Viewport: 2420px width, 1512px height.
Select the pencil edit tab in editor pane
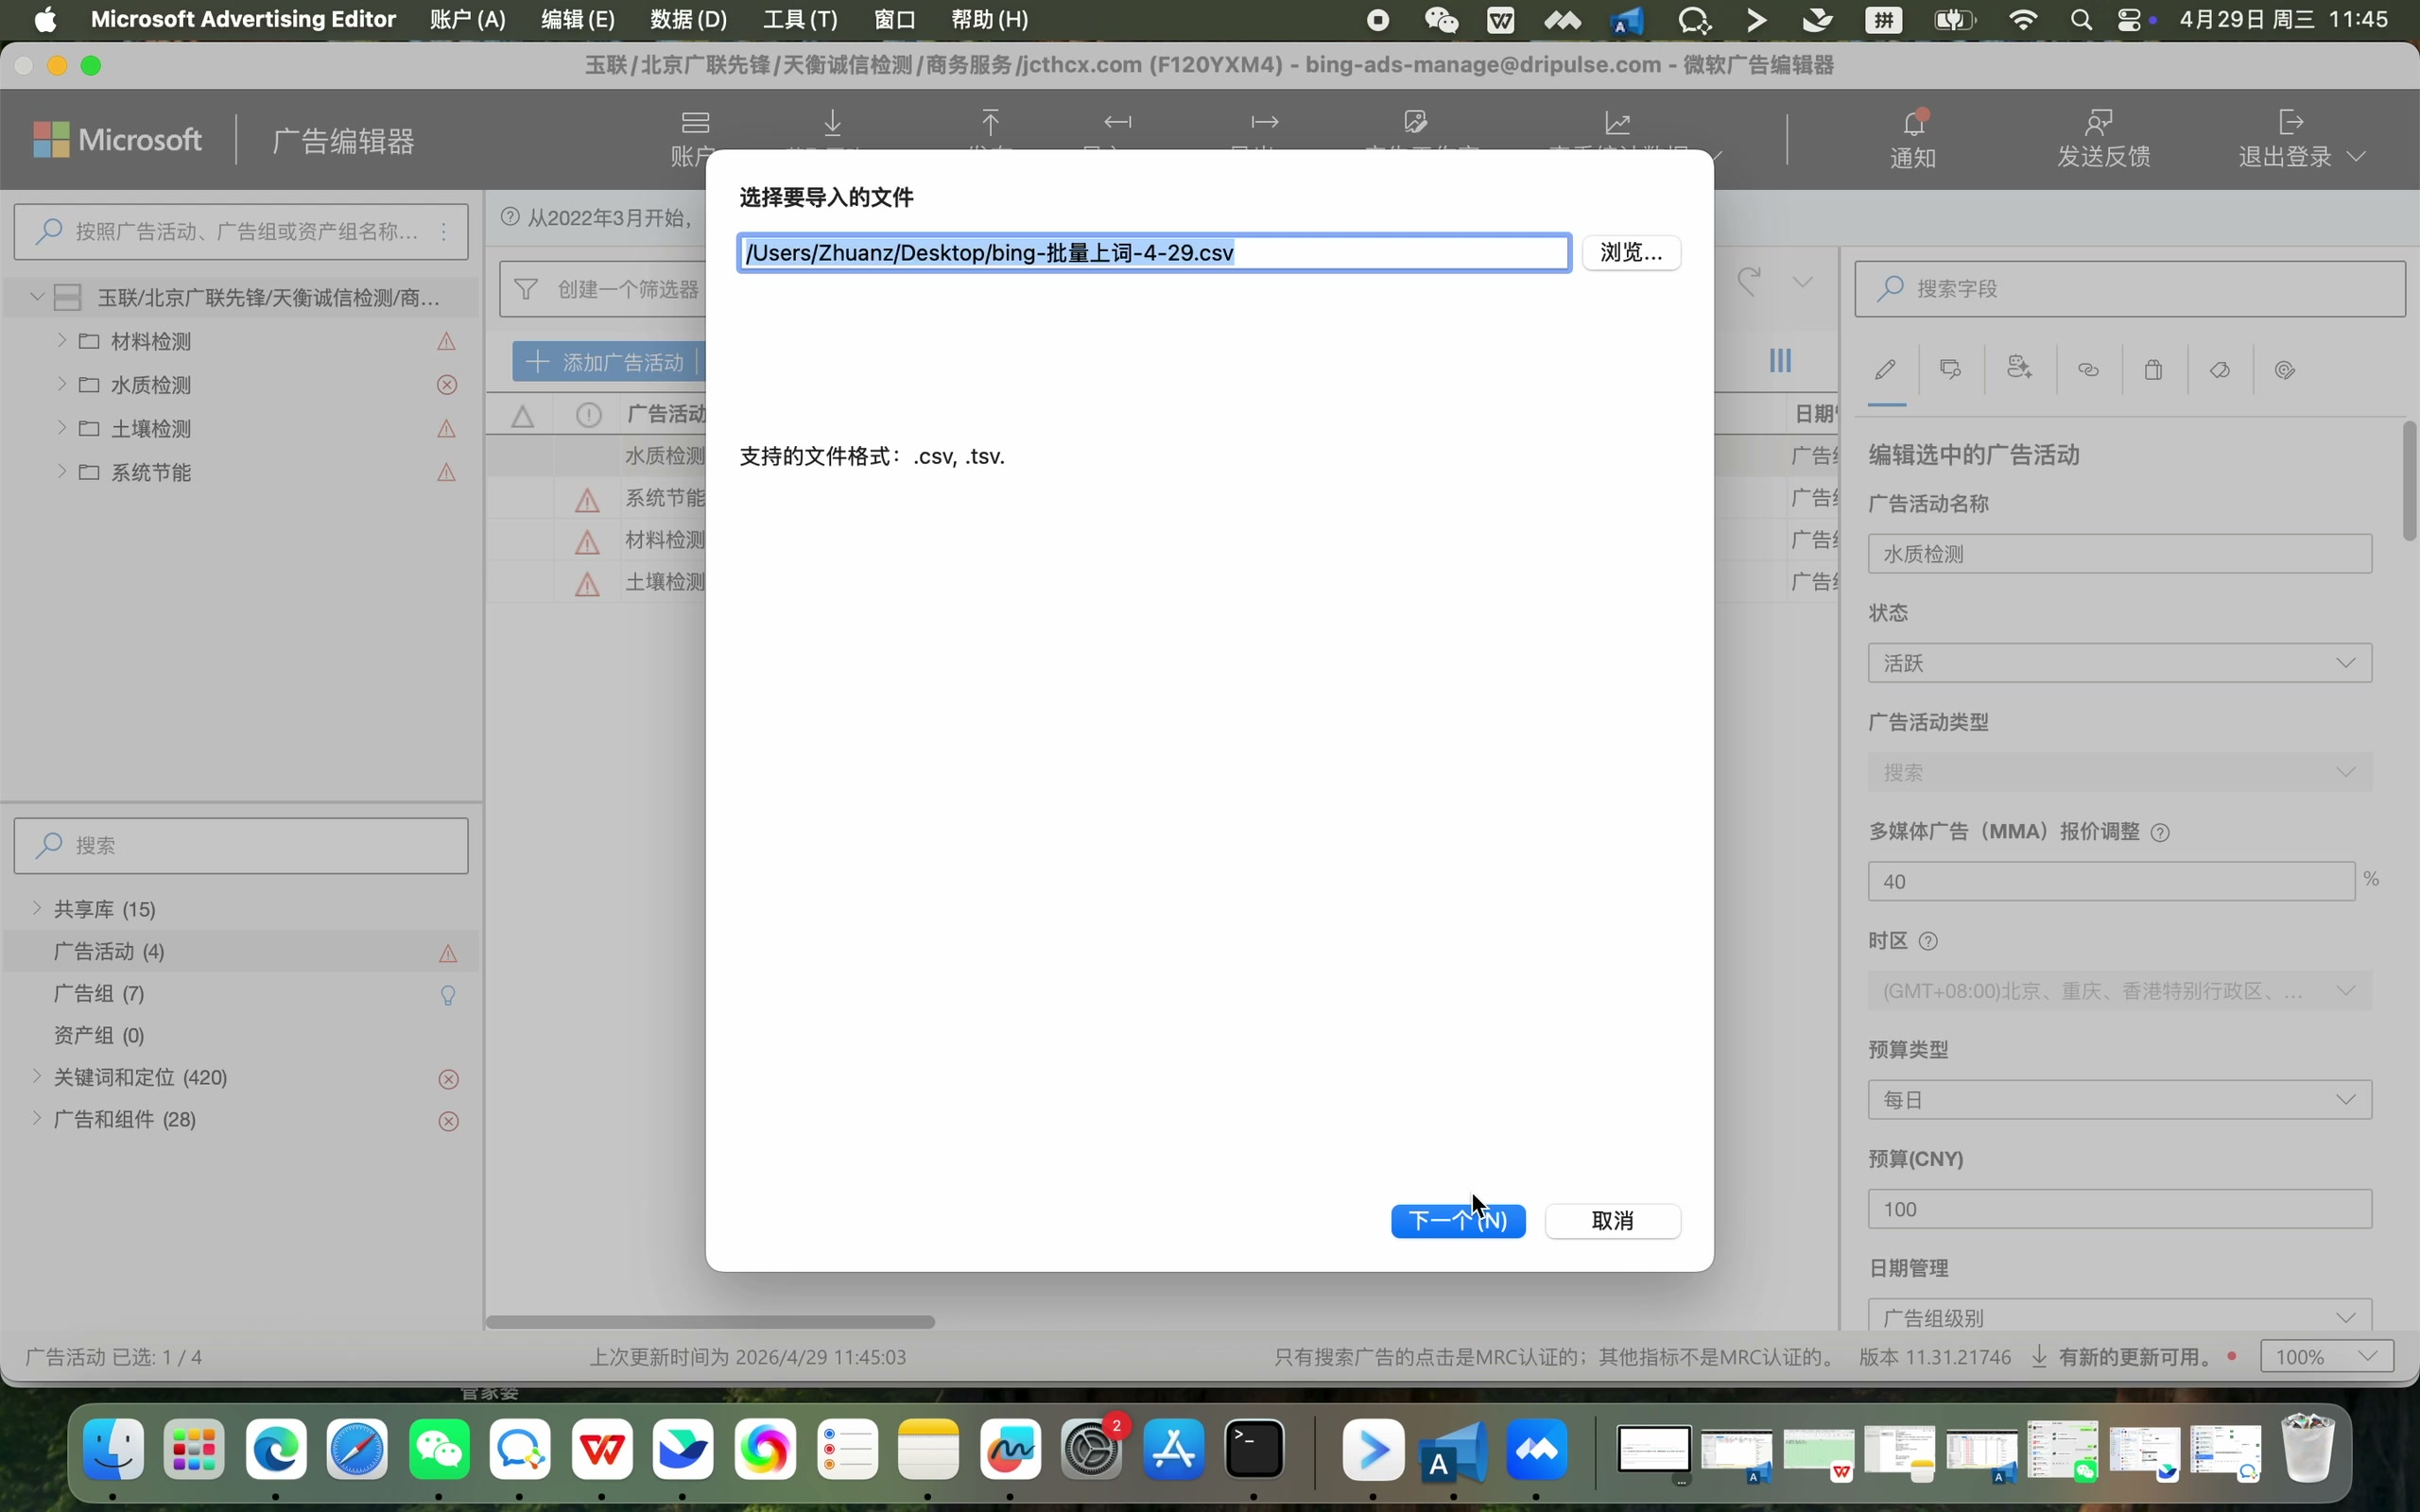pos(1886,370)
